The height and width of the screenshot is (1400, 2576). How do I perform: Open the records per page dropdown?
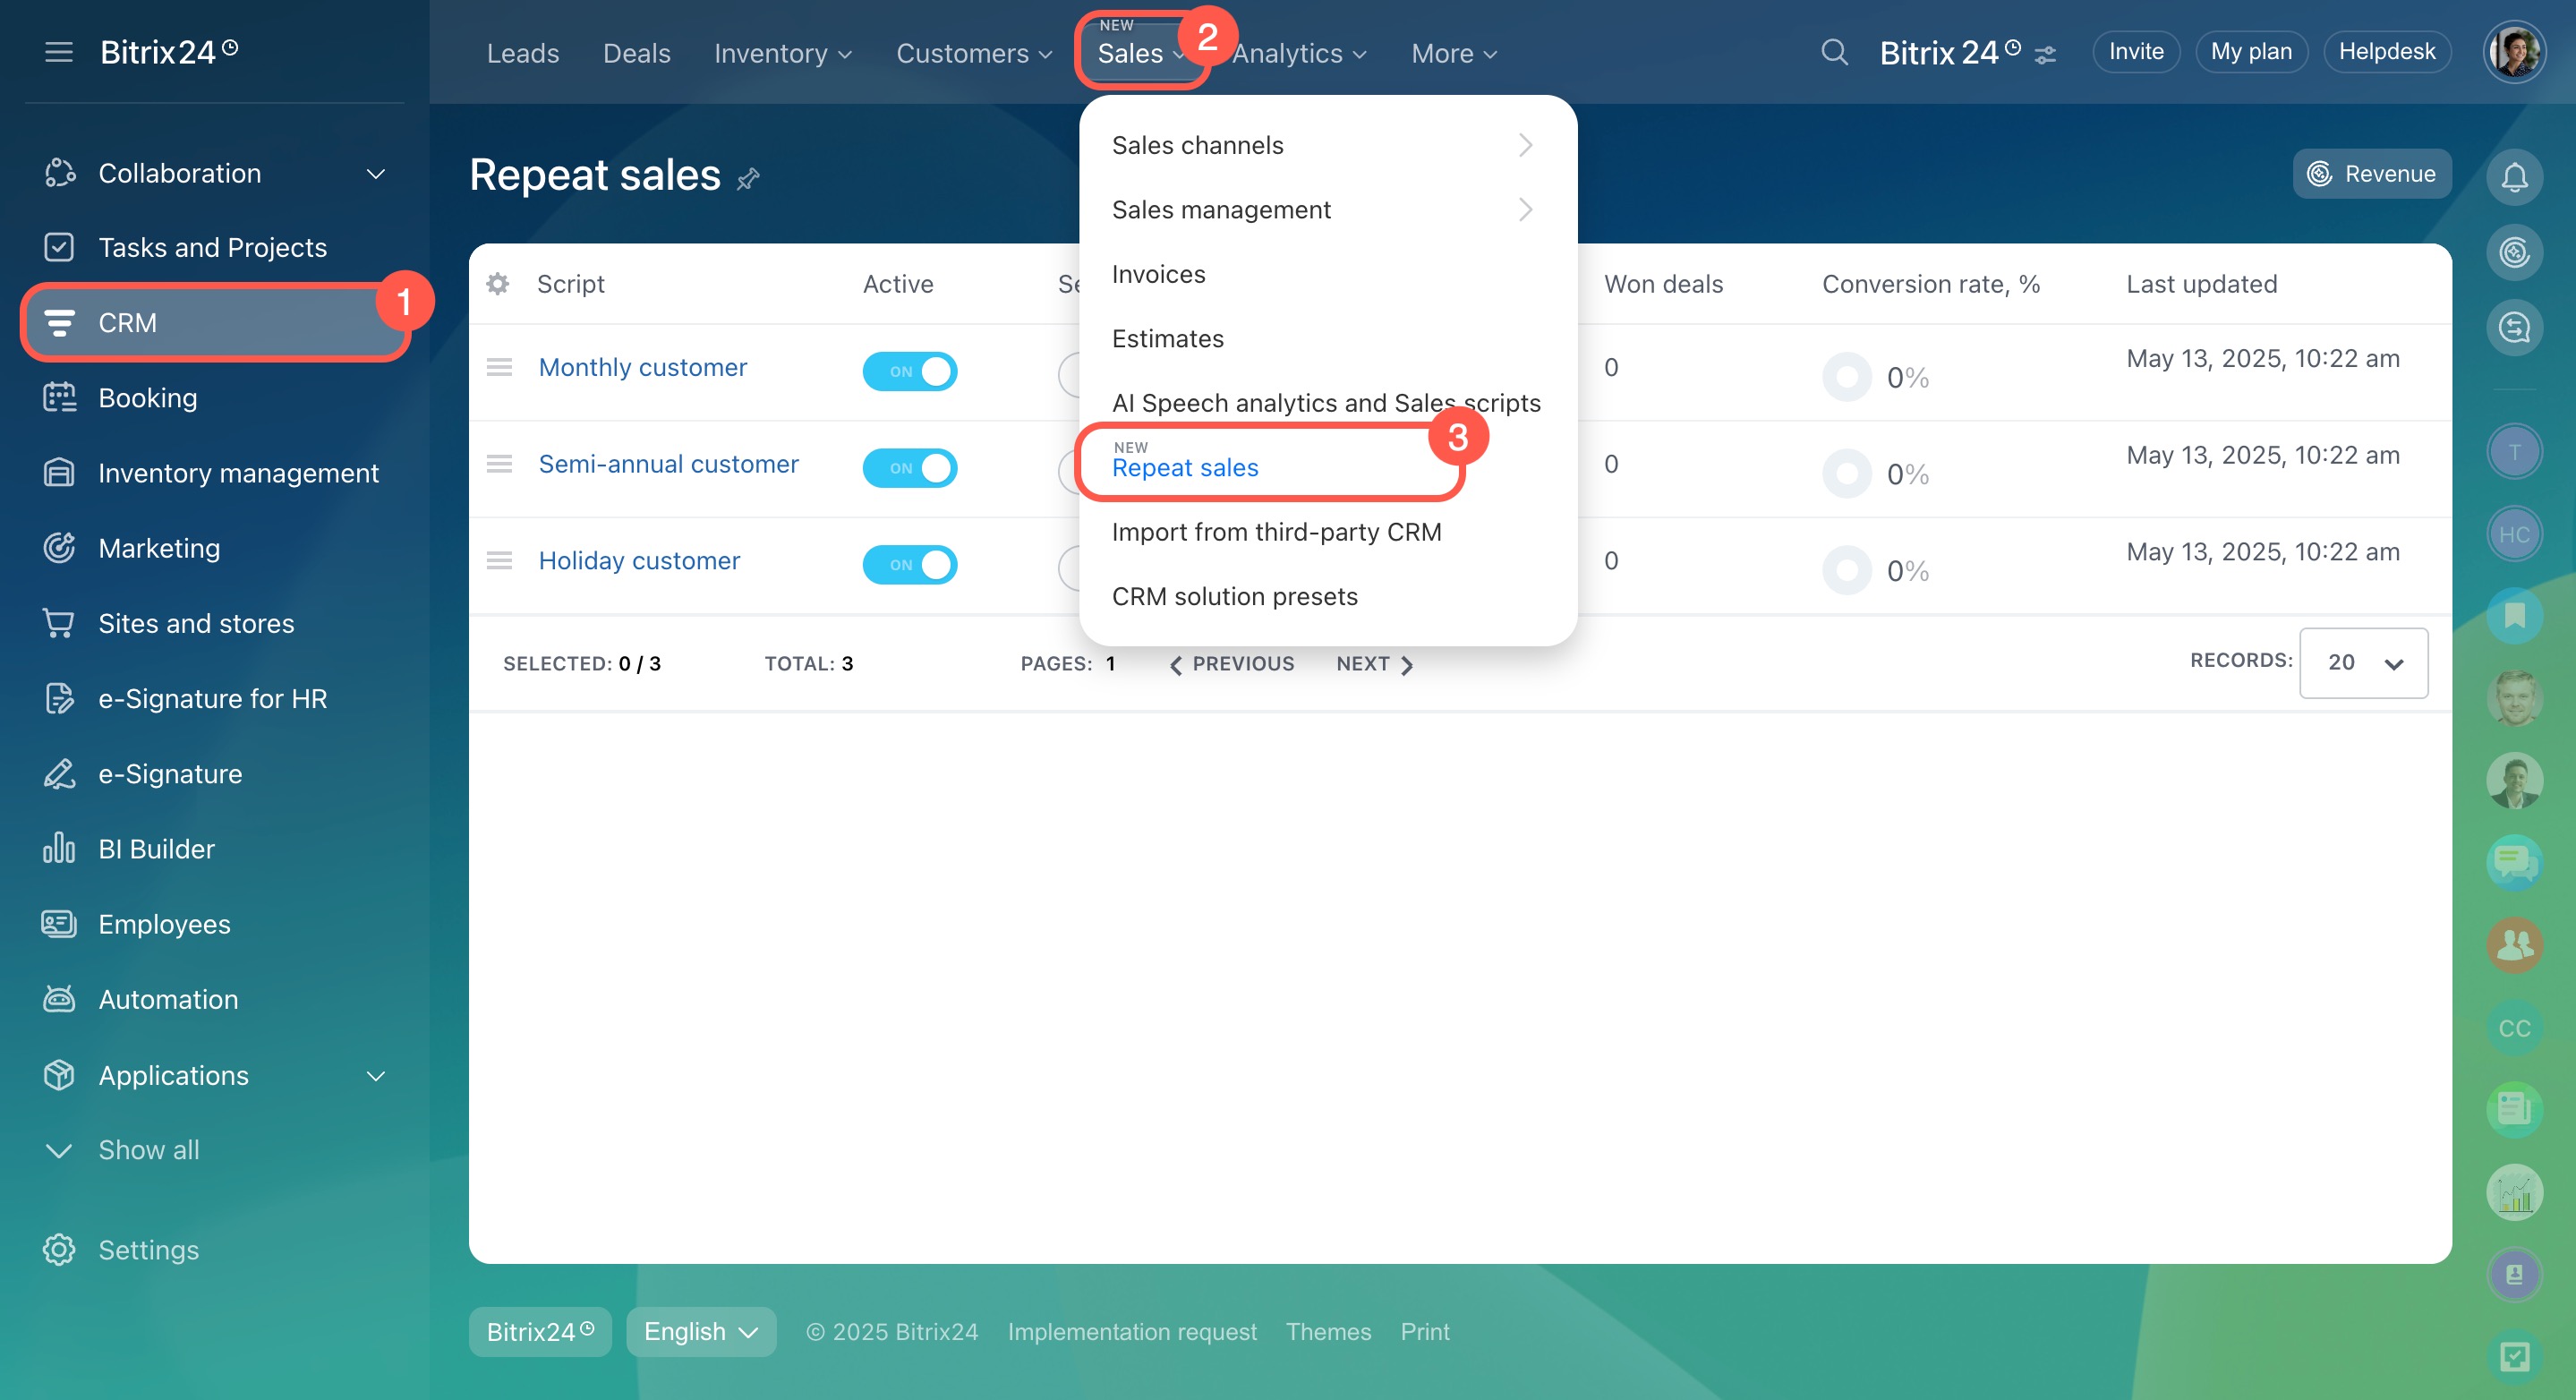[2363, 663]
